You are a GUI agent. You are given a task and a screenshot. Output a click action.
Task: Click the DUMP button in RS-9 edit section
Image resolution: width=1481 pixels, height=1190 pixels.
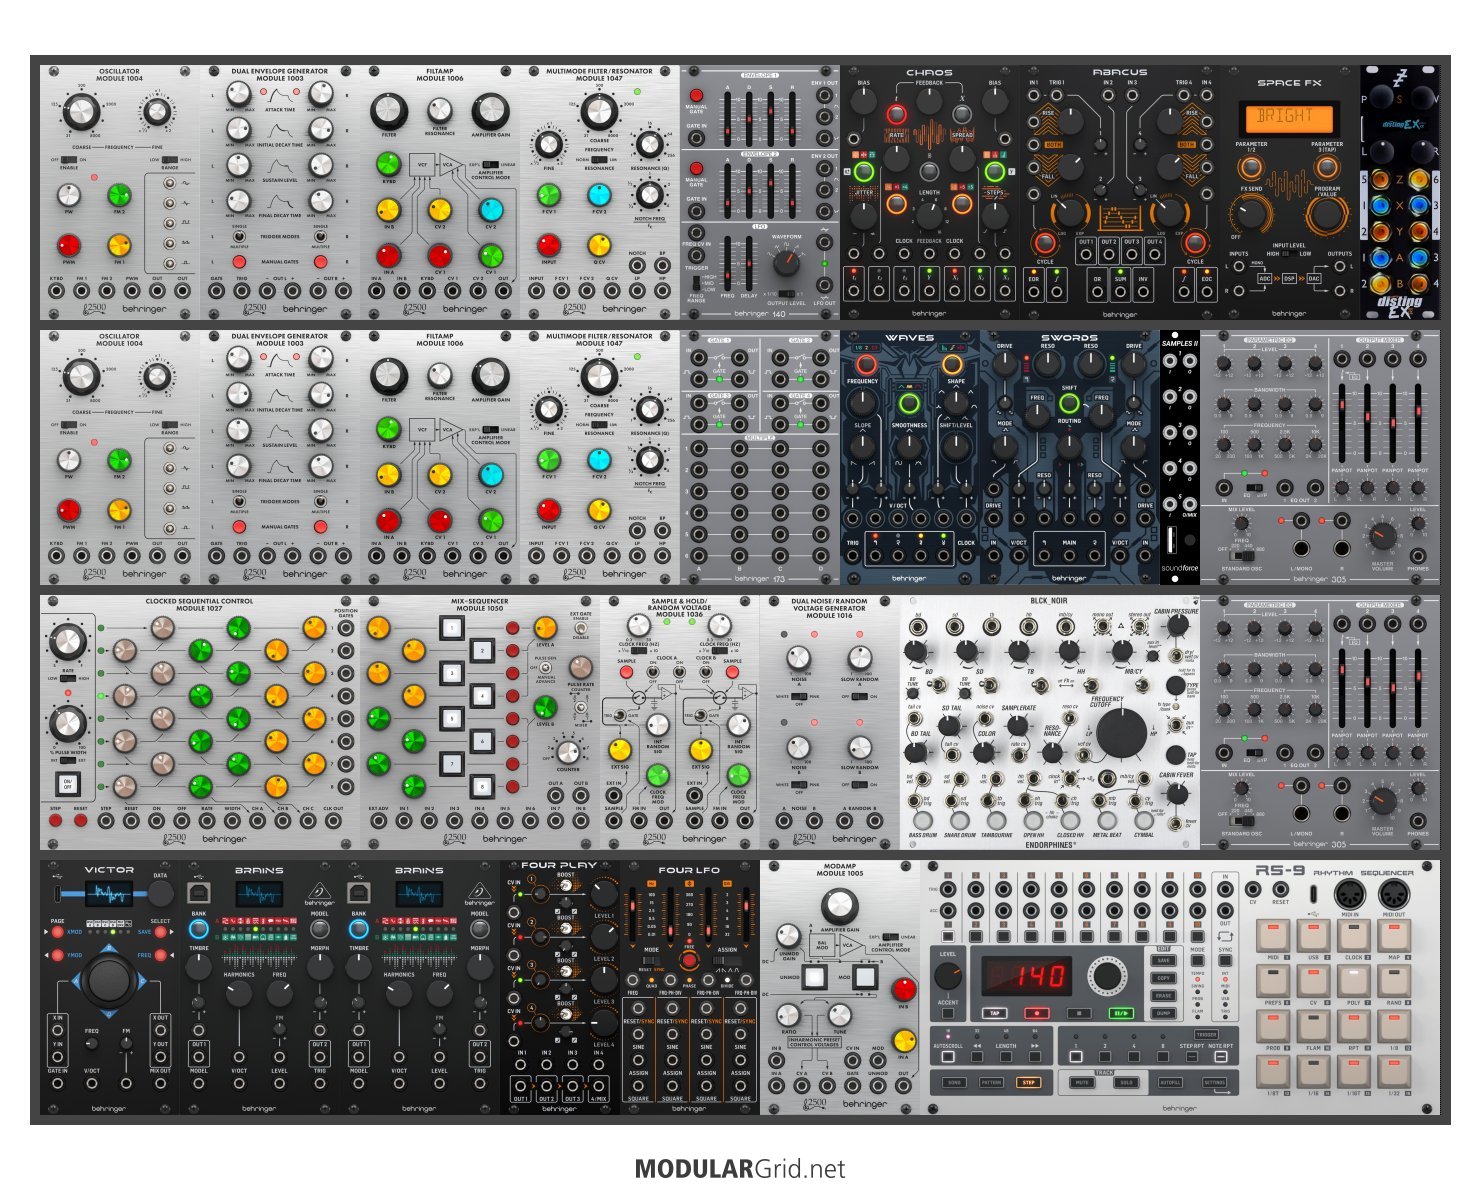coord(1163,1013)
